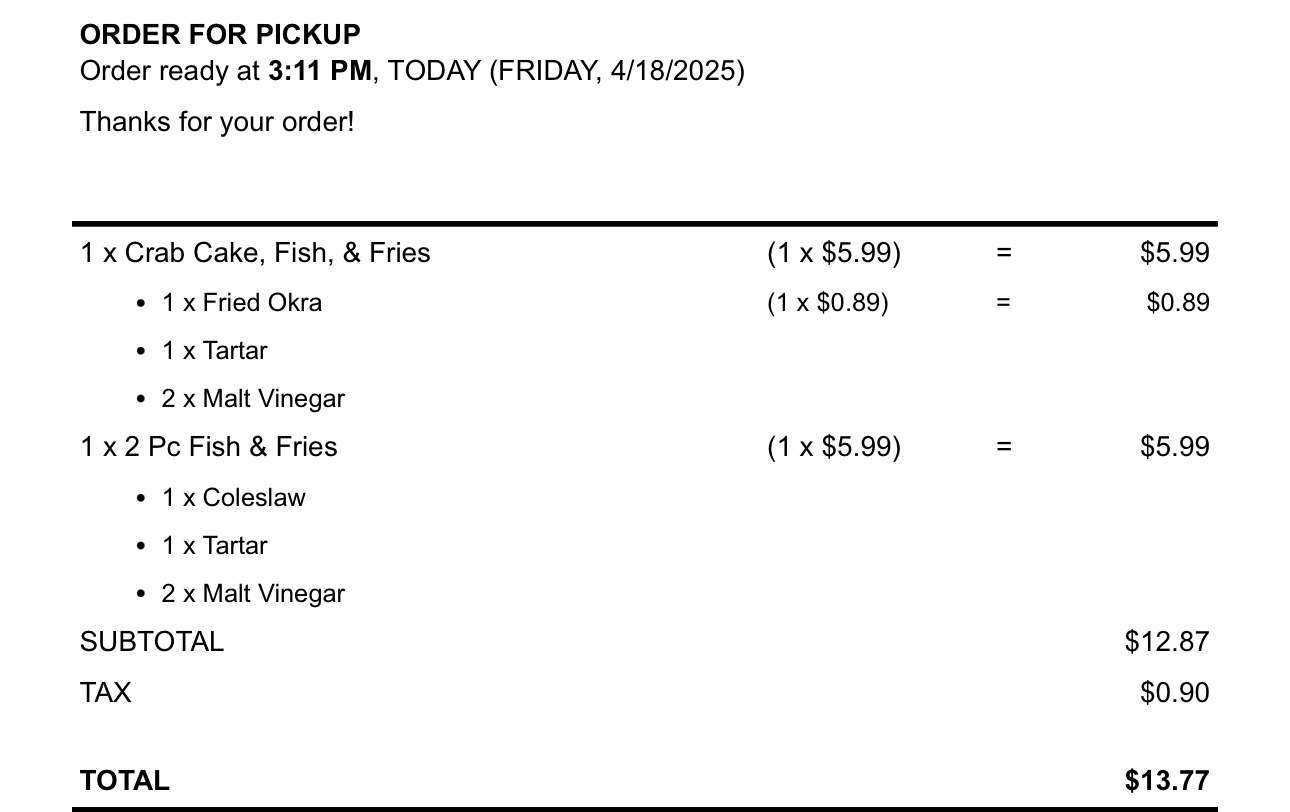Click the (1 x $0.89) unit price
This screenshot has height=812, width=1290.
tap(827, 303)
